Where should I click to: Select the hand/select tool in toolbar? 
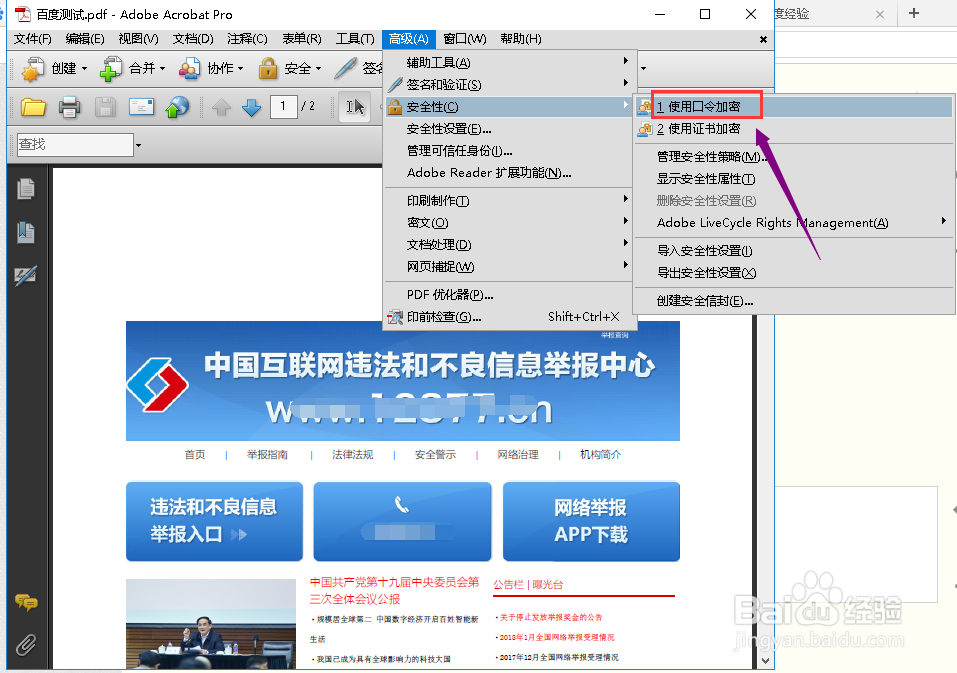pyautogui.click(x=355, y=106)
